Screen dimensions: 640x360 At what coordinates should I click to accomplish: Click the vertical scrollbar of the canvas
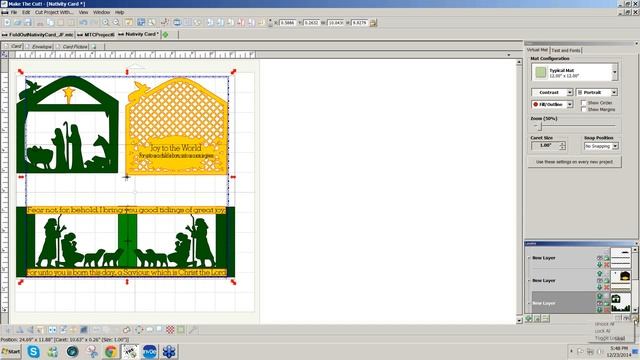coord(519,191)
